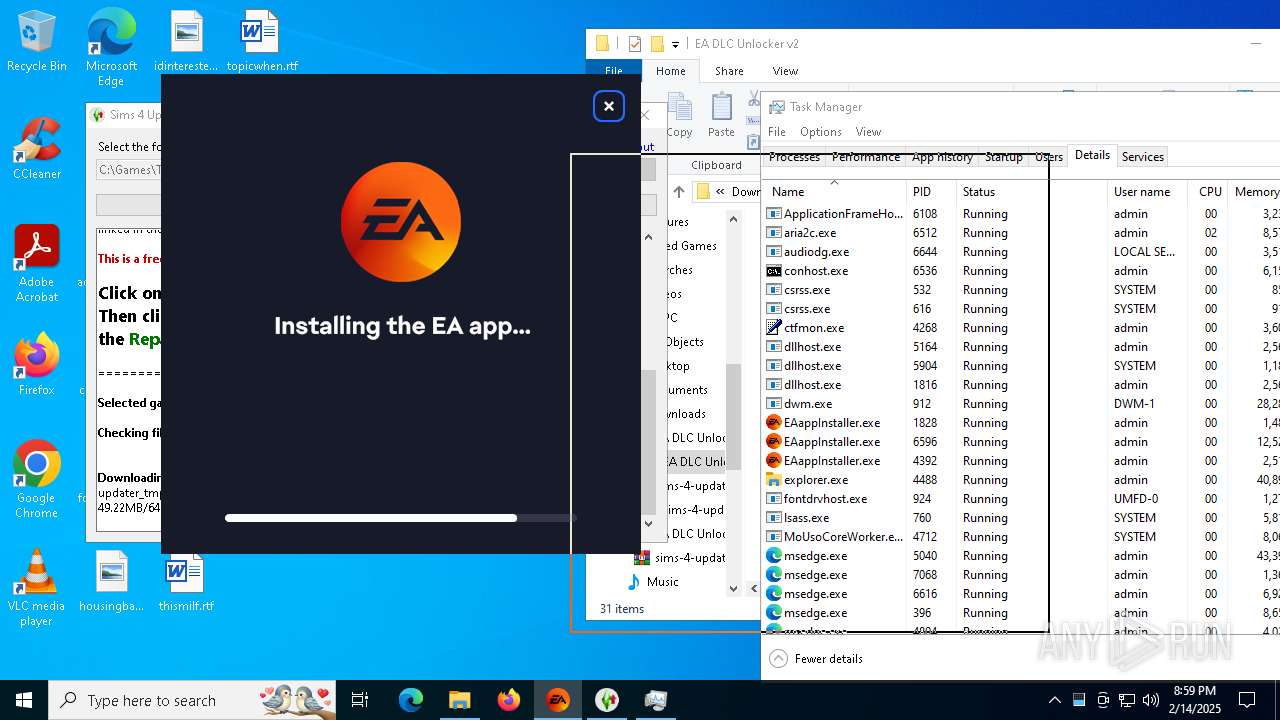
Task: Switch to Performance tab in Task Manager
Action: [x=866, y=157]
